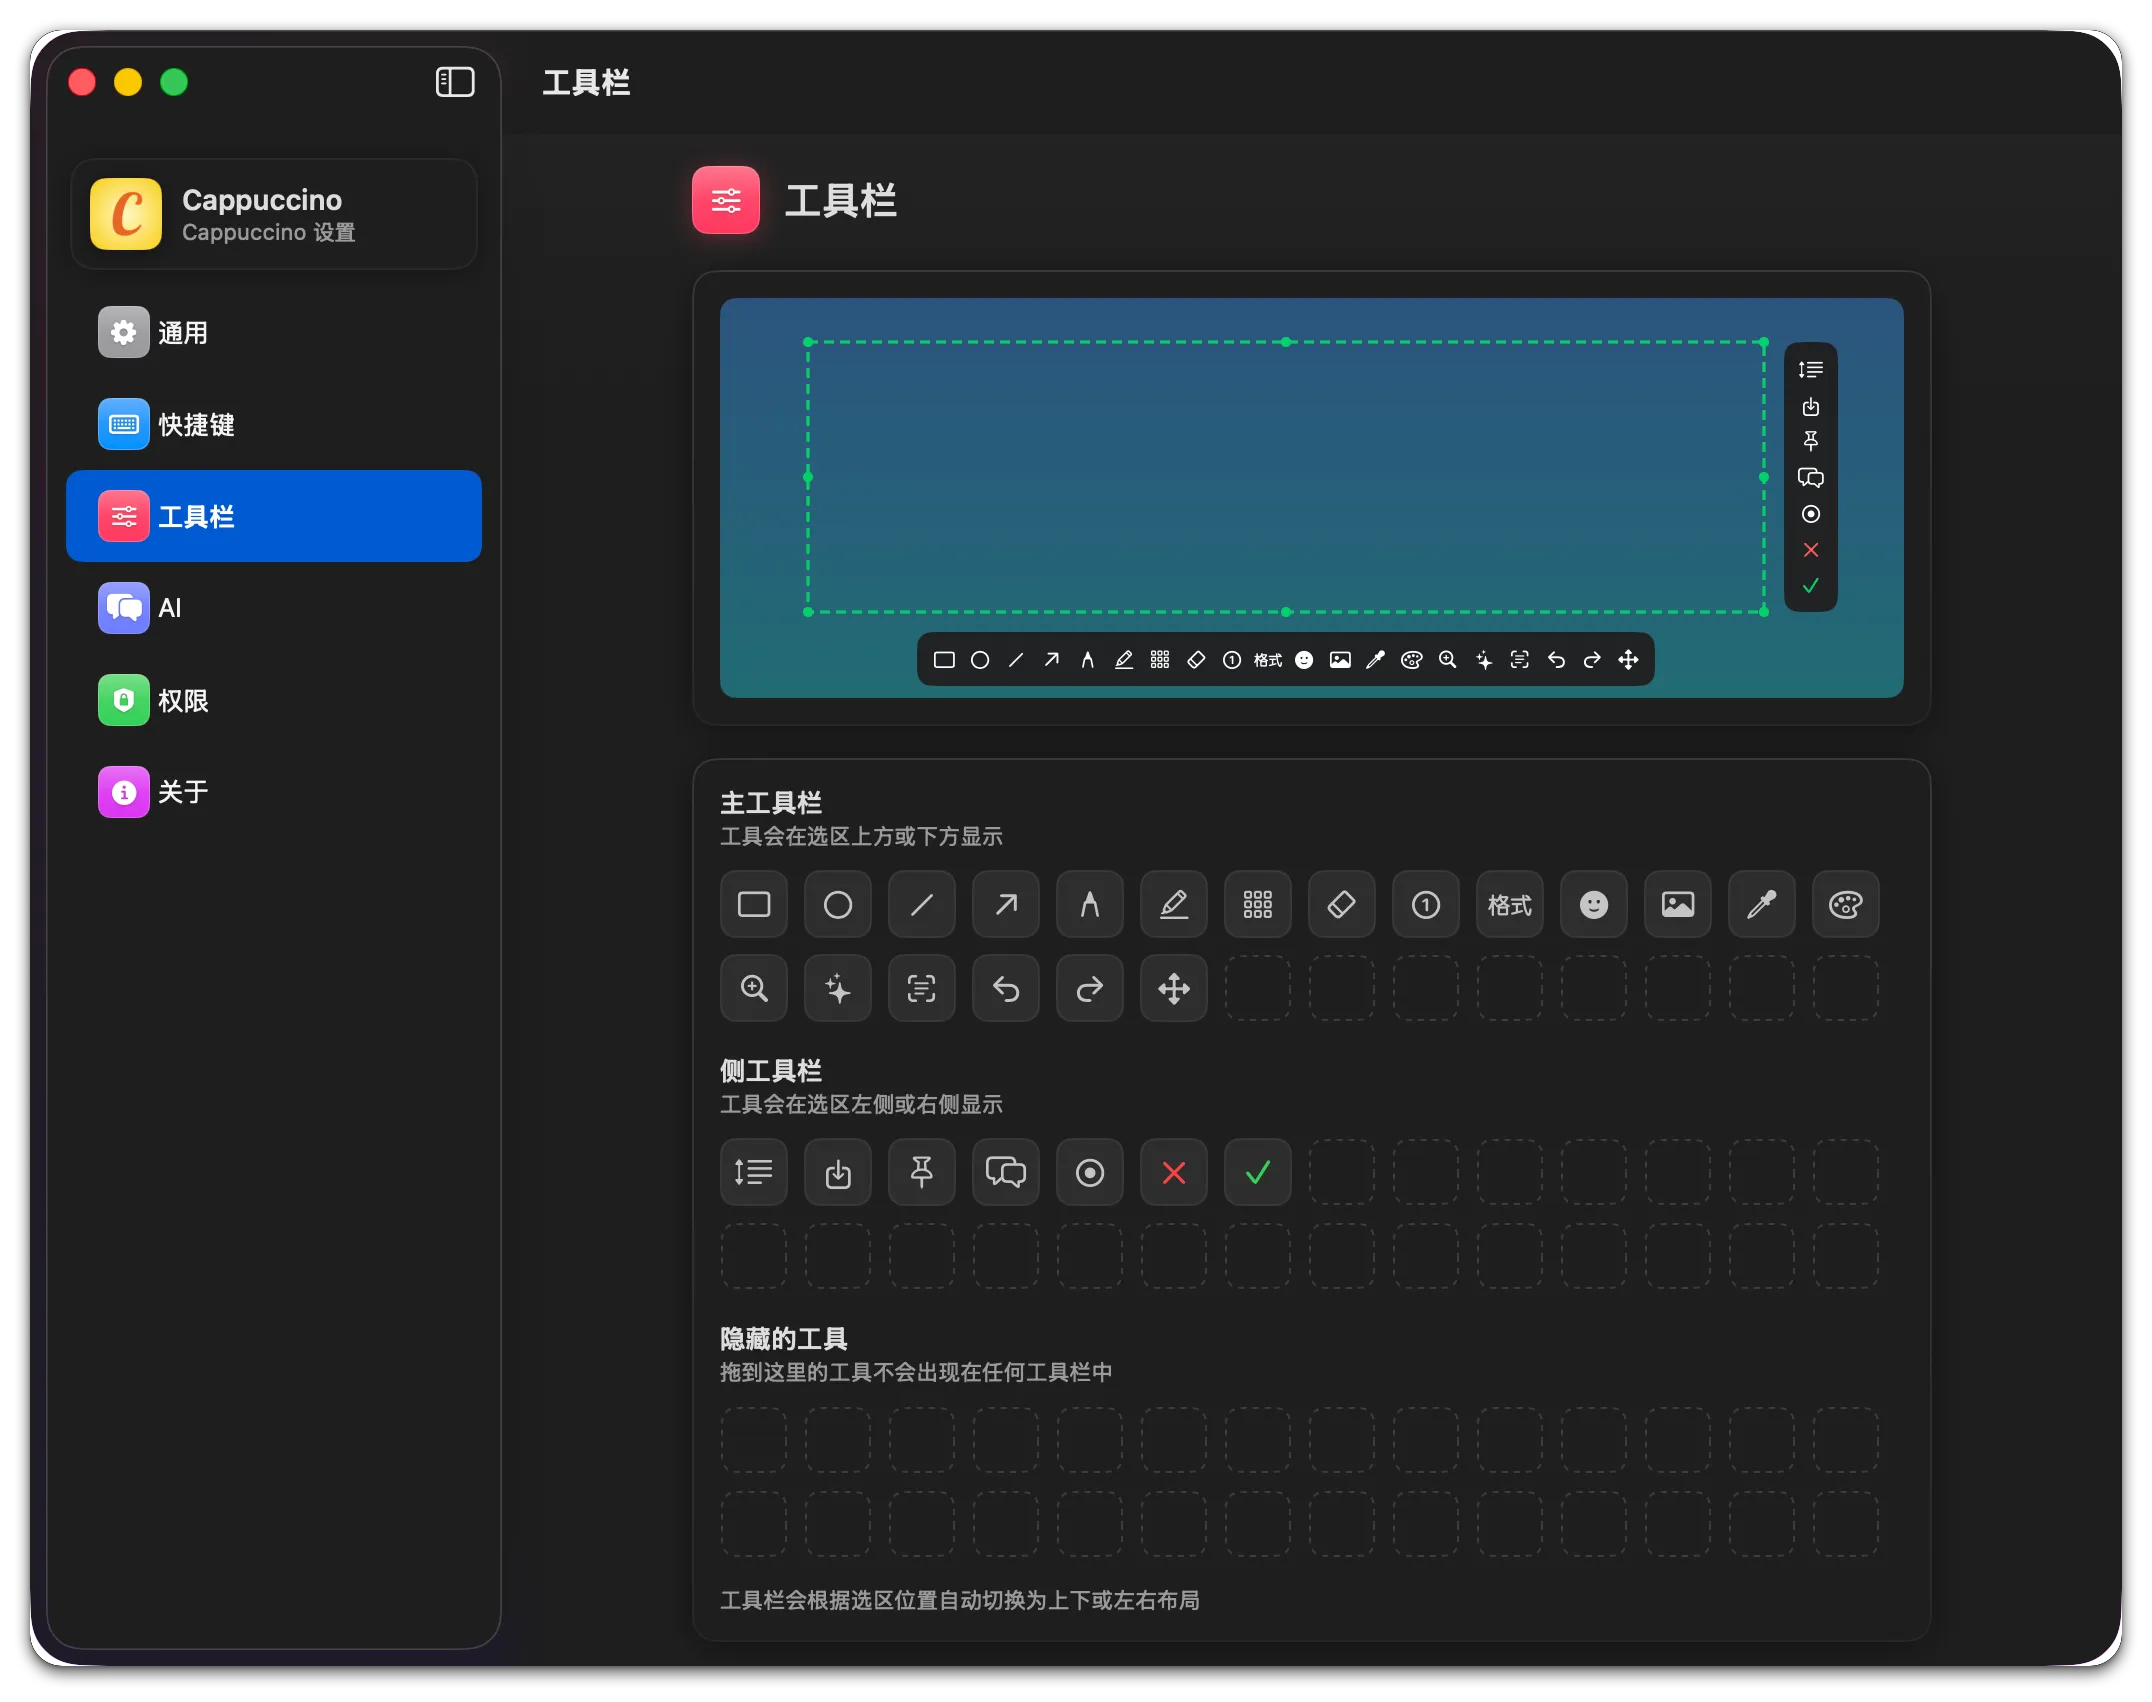
Task: Click the preview toolbar's move icon
Action: 1628,660
